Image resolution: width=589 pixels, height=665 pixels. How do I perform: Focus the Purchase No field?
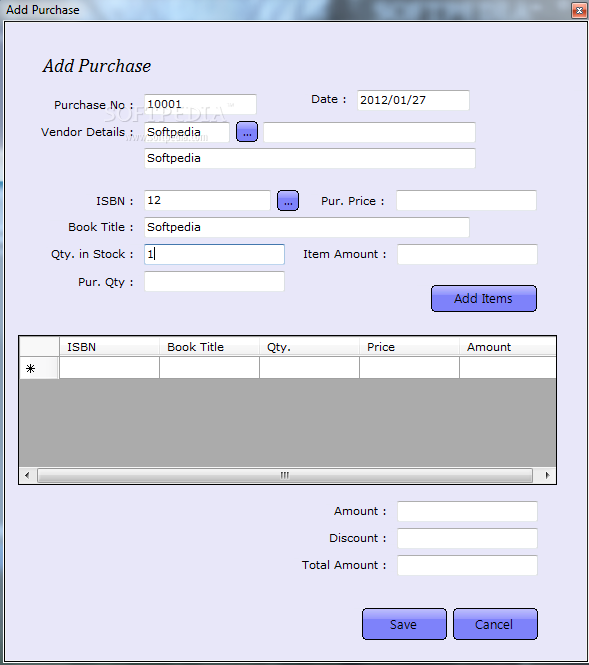(x=200, y=104)
